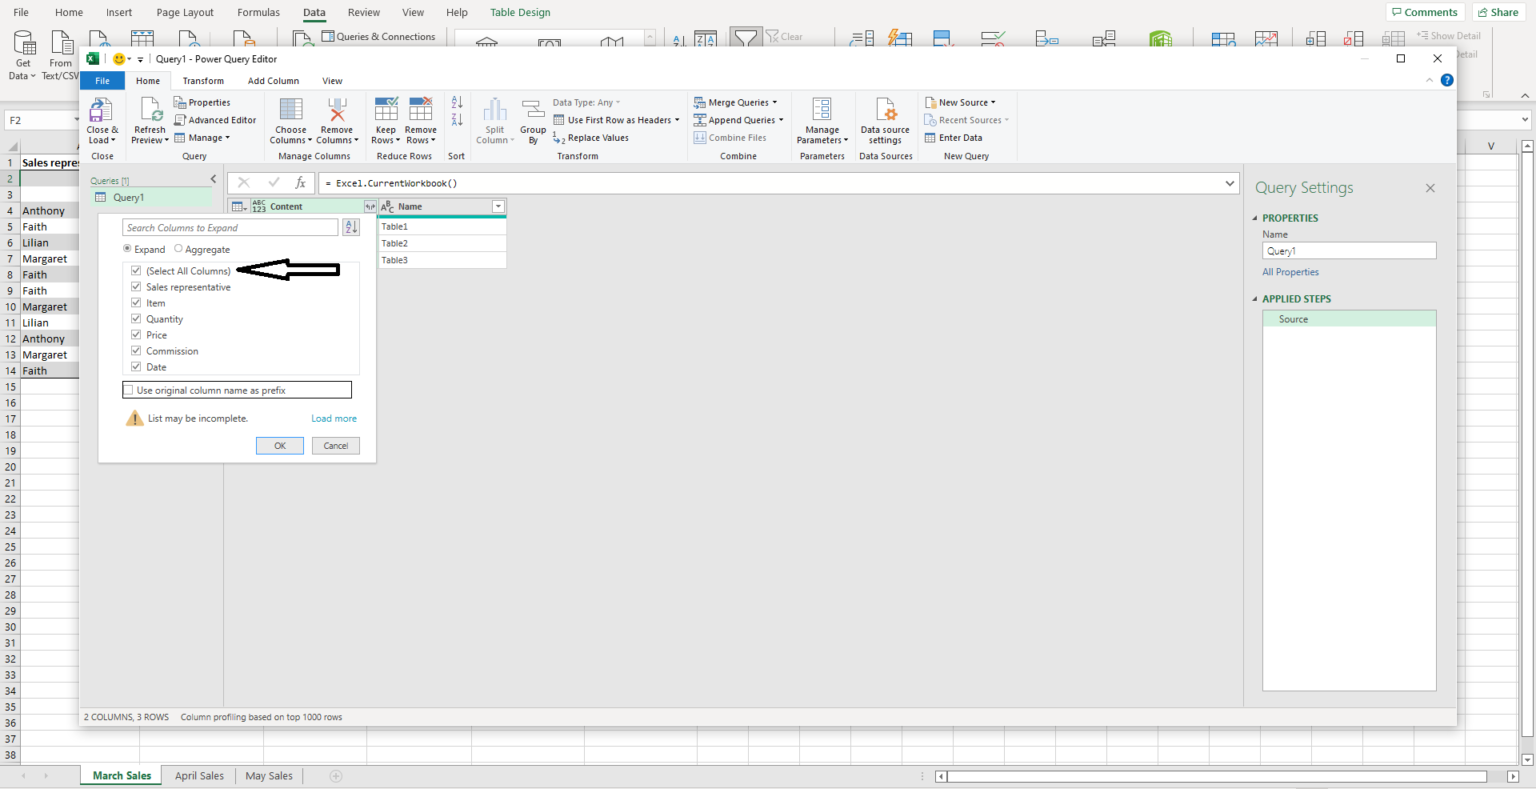Click the Load more link
1536x789 pixels.
click(x=333, y=419)
